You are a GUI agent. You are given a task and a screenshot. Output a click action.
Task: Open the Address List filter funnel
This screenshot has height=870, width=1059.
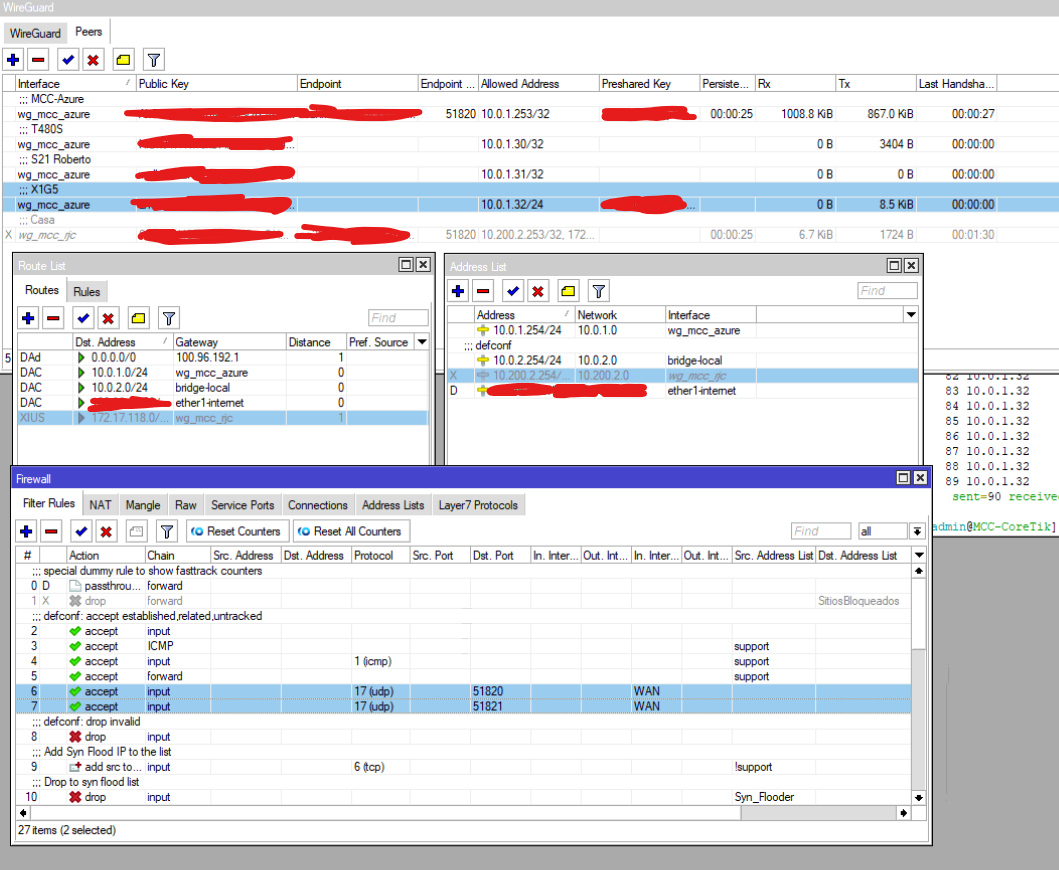click(x=598, y=291)
